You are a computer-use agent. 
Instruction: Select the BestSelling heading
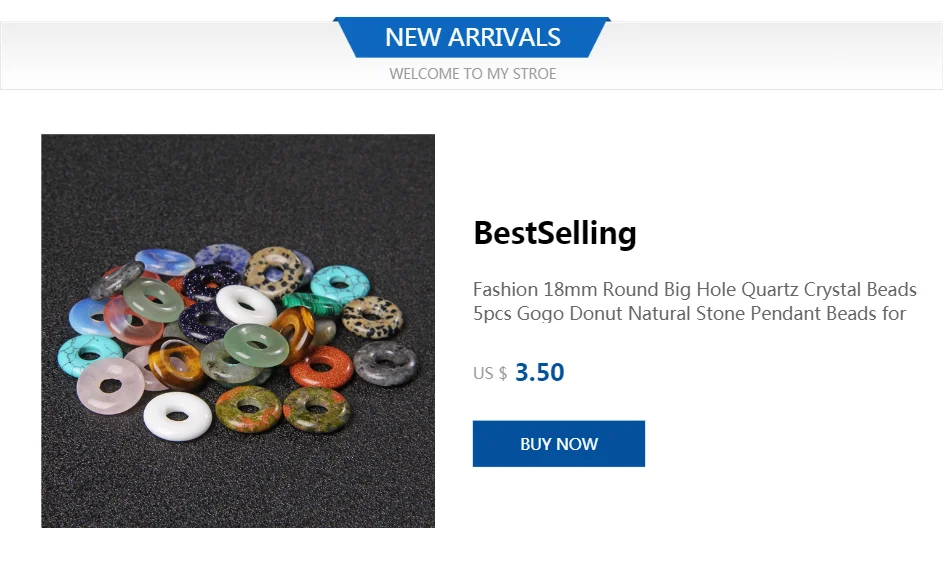point(554,233)
